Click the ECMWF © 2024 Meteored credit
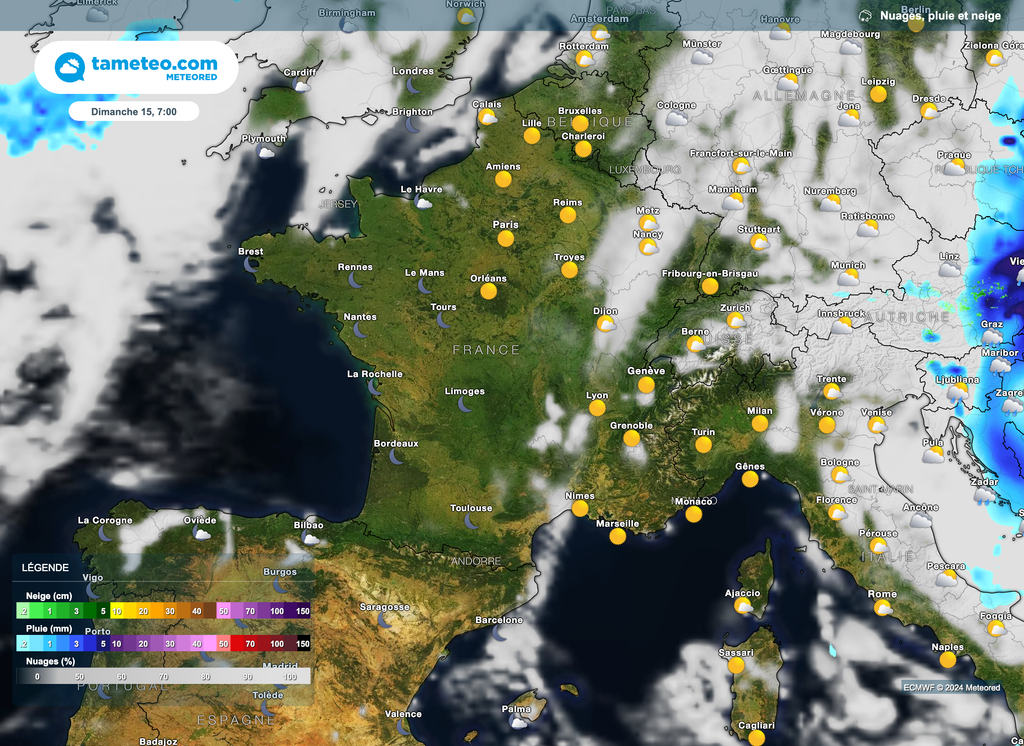This screenshot has width=1024, height=746. (951, 687)
